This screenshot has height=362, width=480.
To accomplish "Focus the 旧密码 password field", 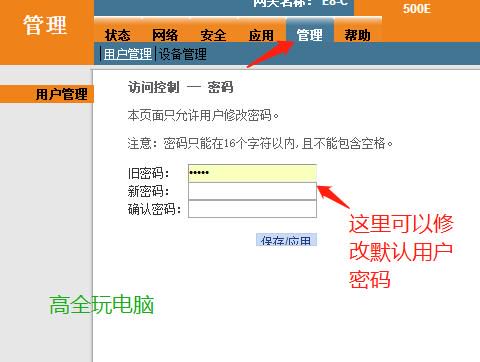I will [252, 173].
